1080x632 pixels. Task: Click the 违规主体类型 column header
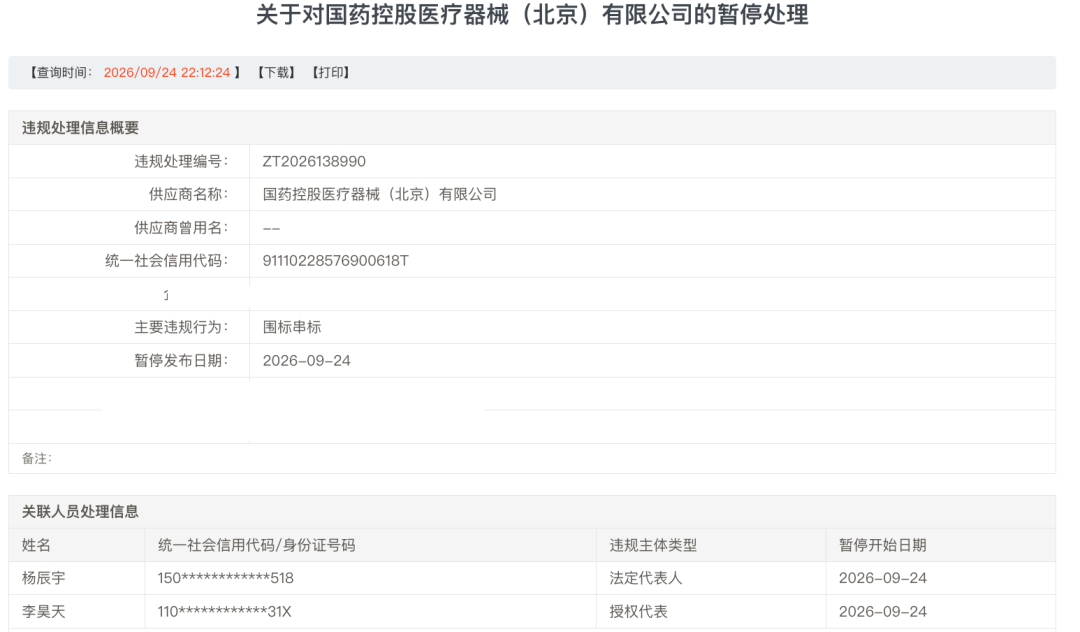point(653,545)
